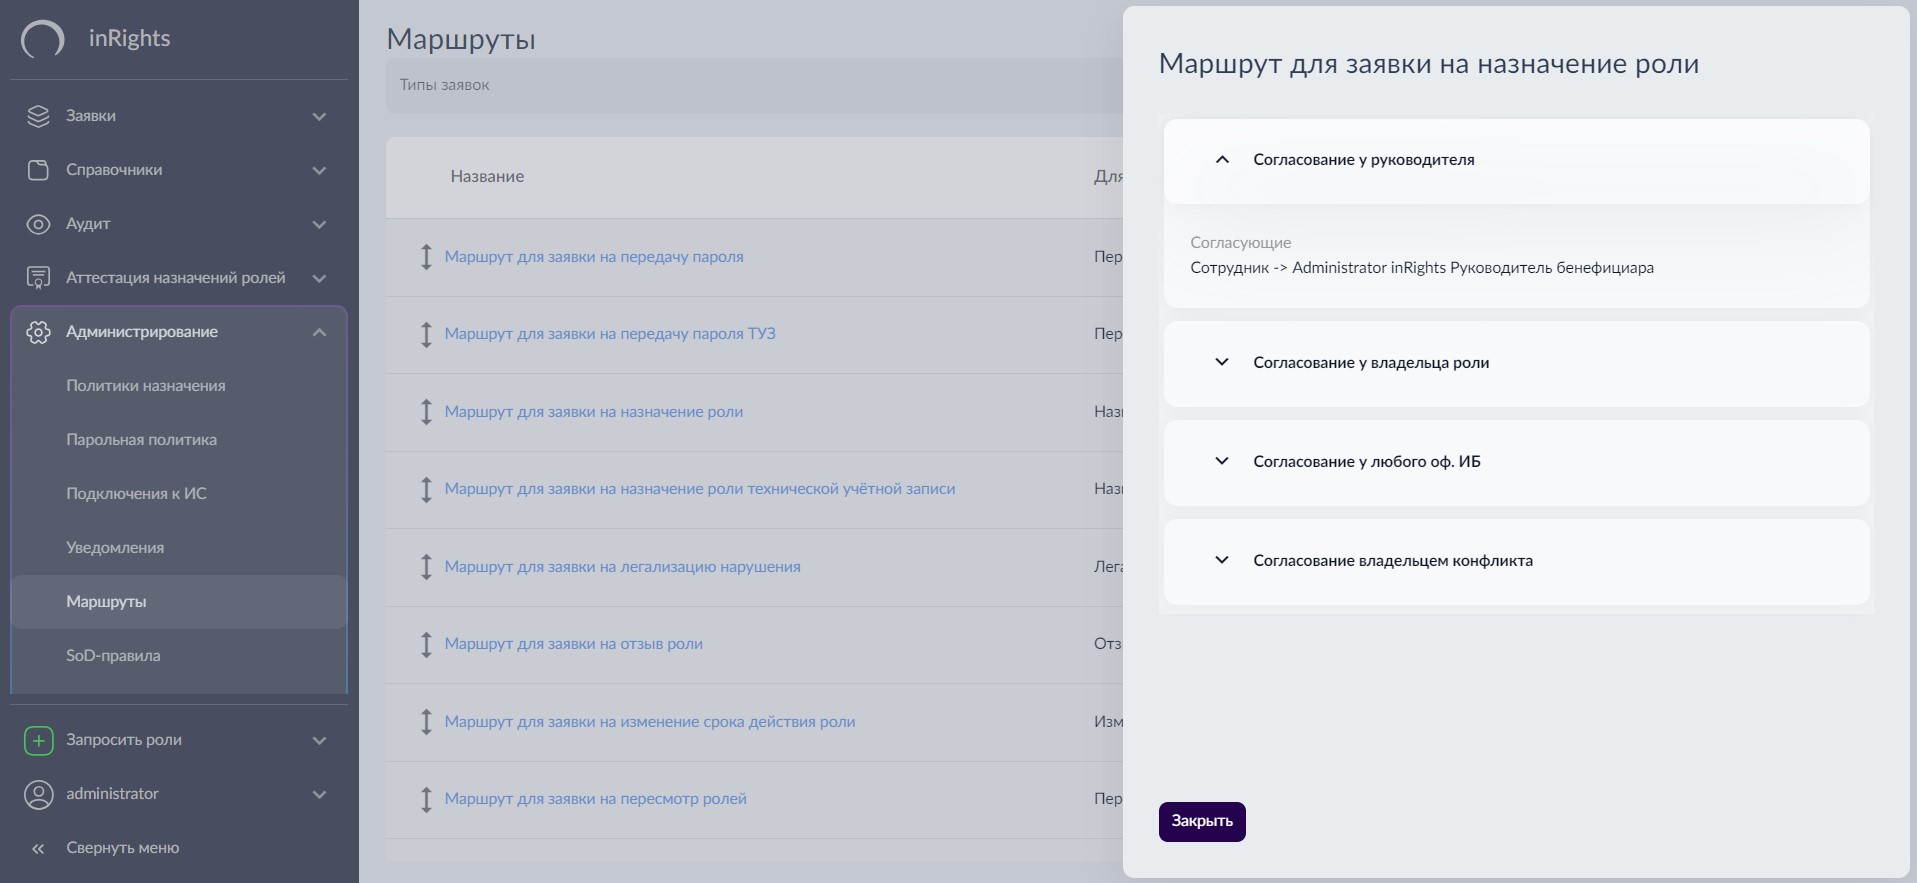Collapse sidebar with Свернуть меню
This screenshot has width=1917, height=883.
pyautogui.click(x=122, y=848)
